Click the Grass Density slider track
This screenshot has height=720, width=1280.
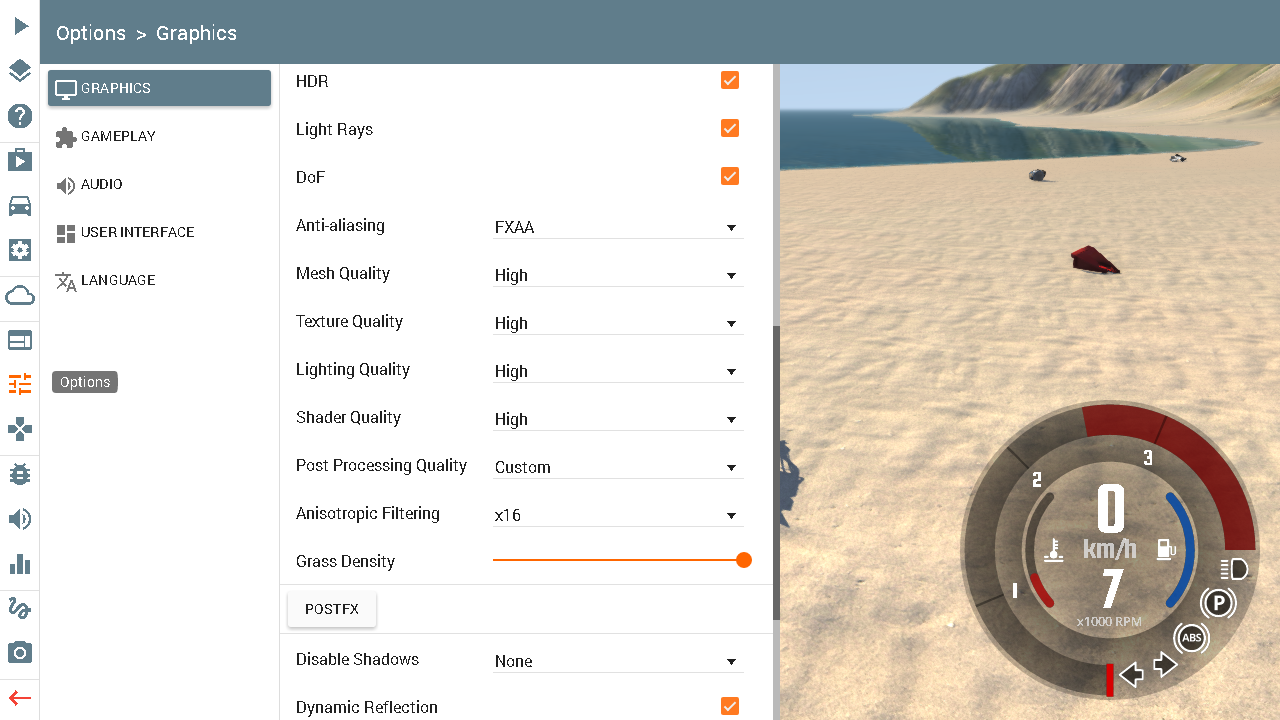616,560
